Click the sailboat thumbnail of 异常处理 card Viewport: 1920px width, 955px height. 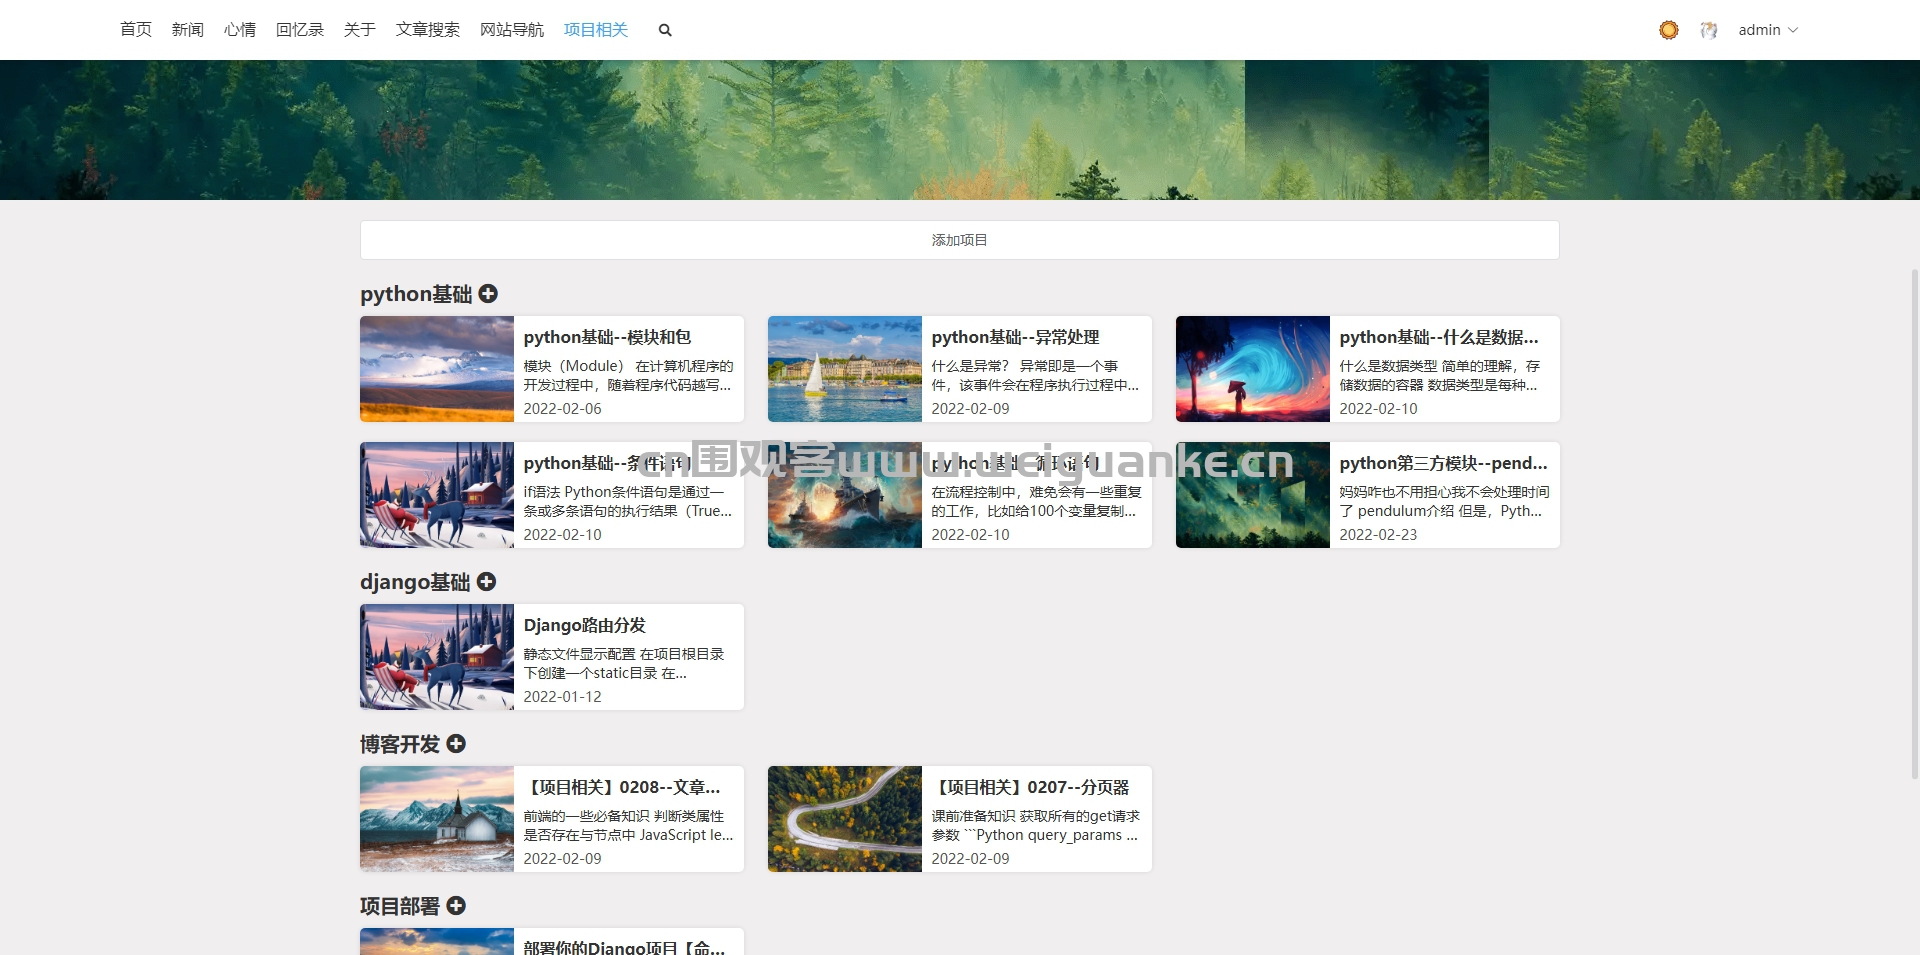[845, 369]
